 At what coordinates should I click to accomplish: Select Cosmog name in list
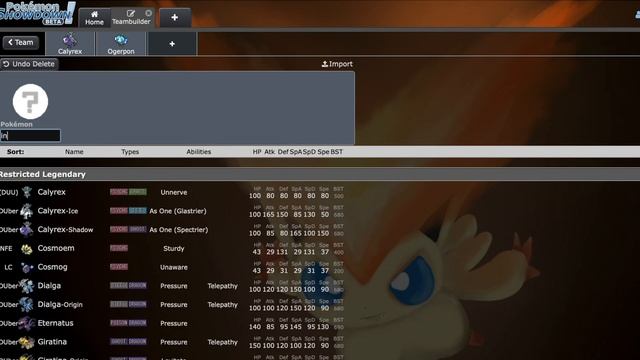[52, 267]
